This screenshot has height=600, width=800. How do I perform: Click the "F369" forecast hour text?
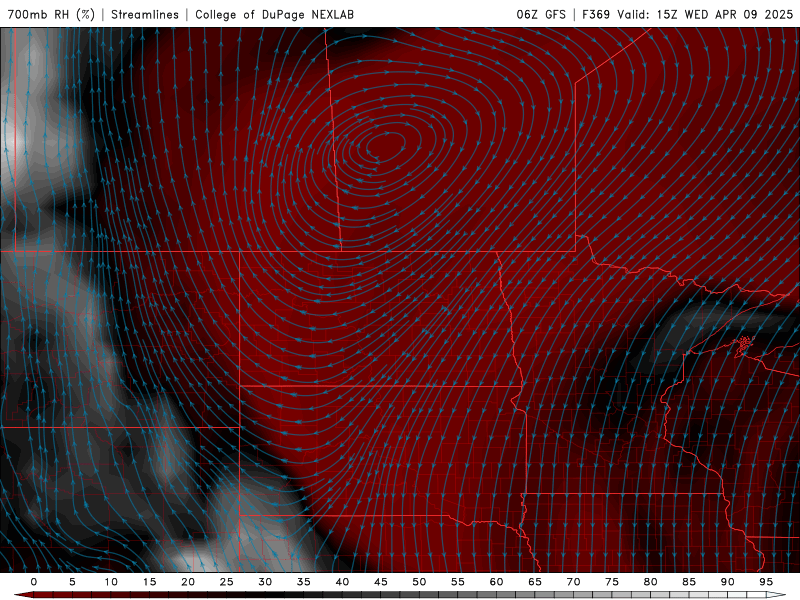click(x=596, y=14)
